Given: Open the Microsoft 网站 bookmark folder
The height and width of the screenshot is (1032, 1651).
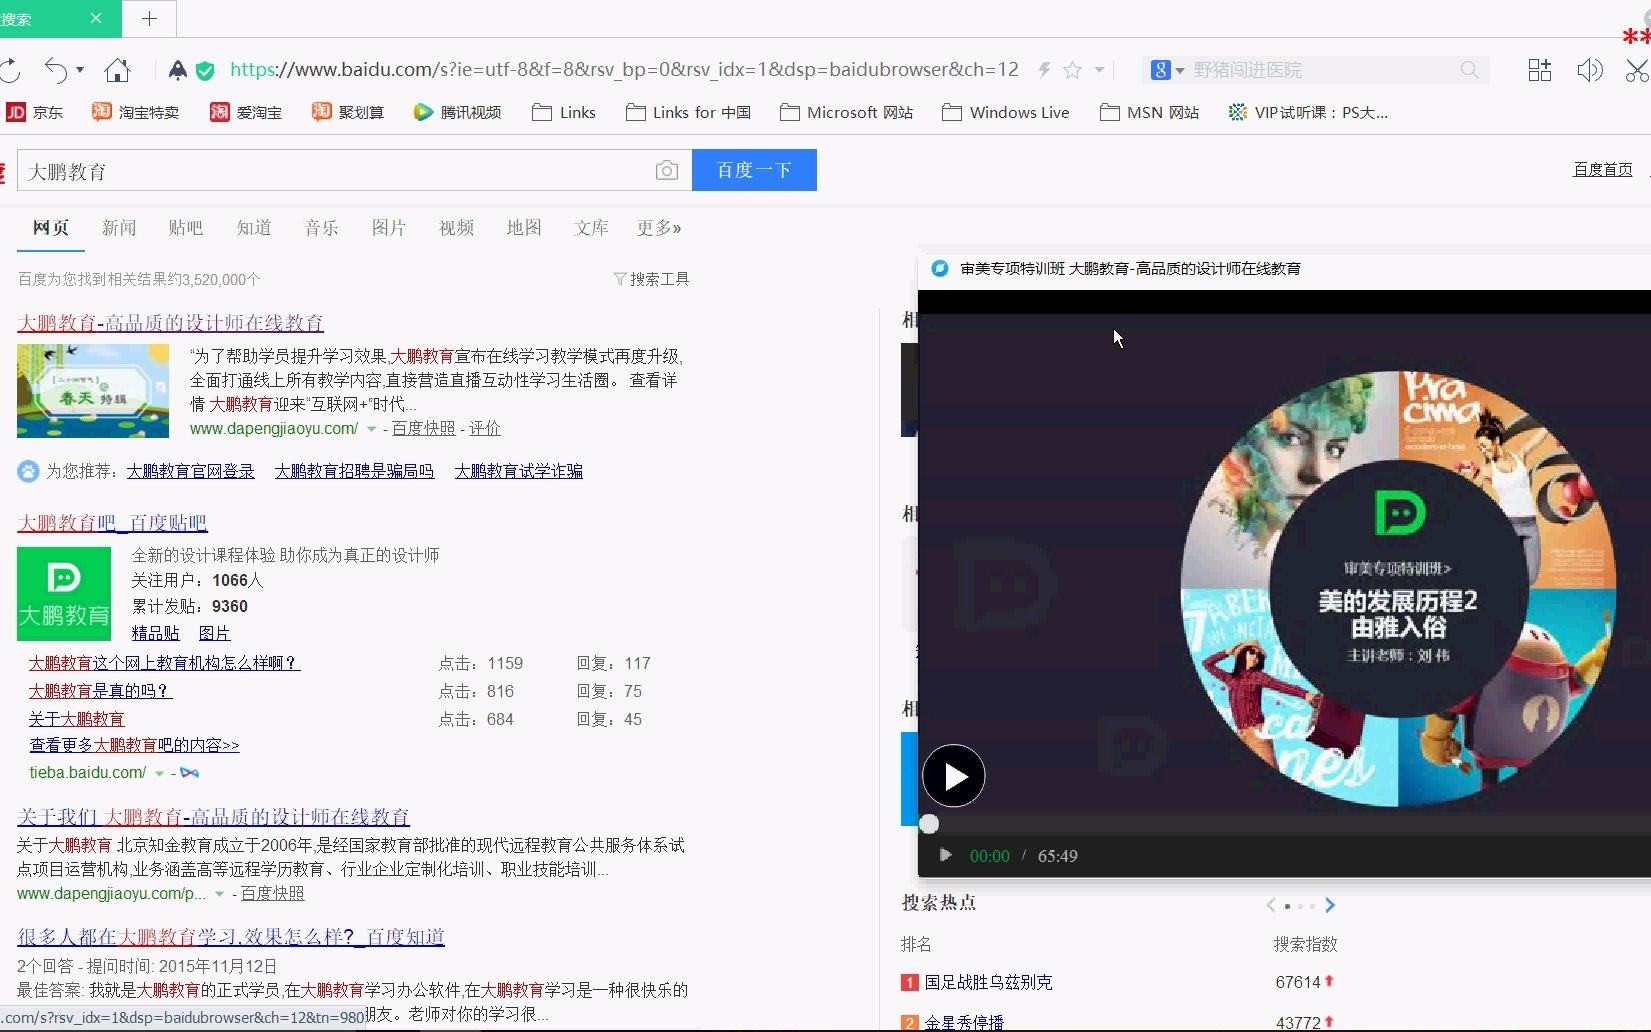Looking at the screenshot, I should pos(846,112).
